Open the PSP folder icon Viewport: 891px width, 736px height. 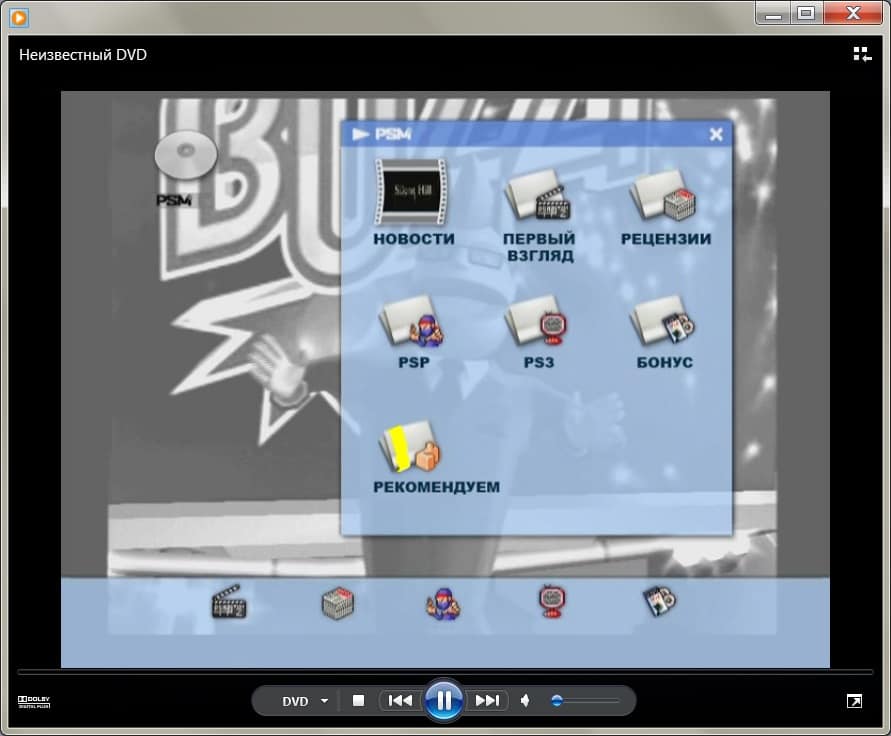point(412,321)
